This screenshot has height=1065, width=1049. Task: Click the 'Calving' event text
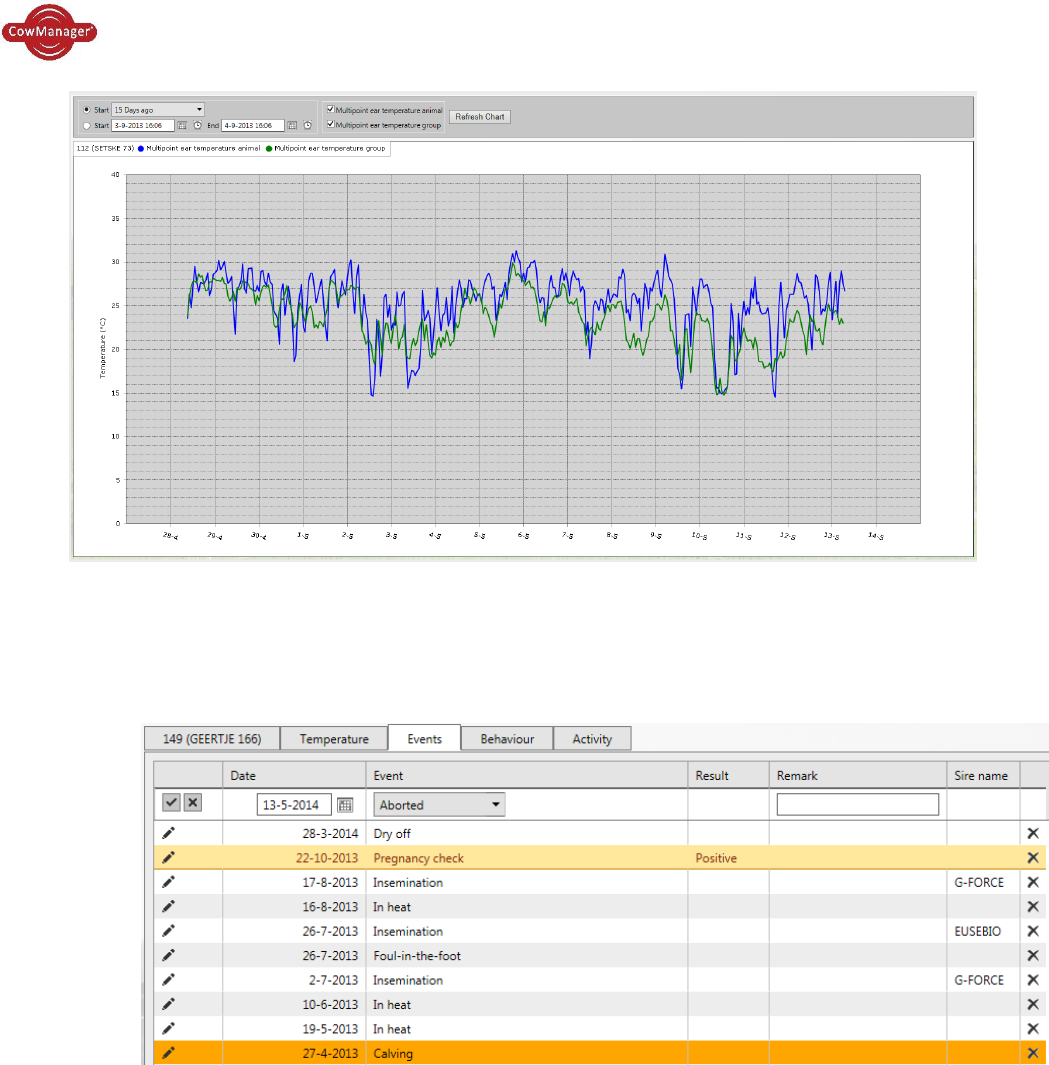(393, 1053)
